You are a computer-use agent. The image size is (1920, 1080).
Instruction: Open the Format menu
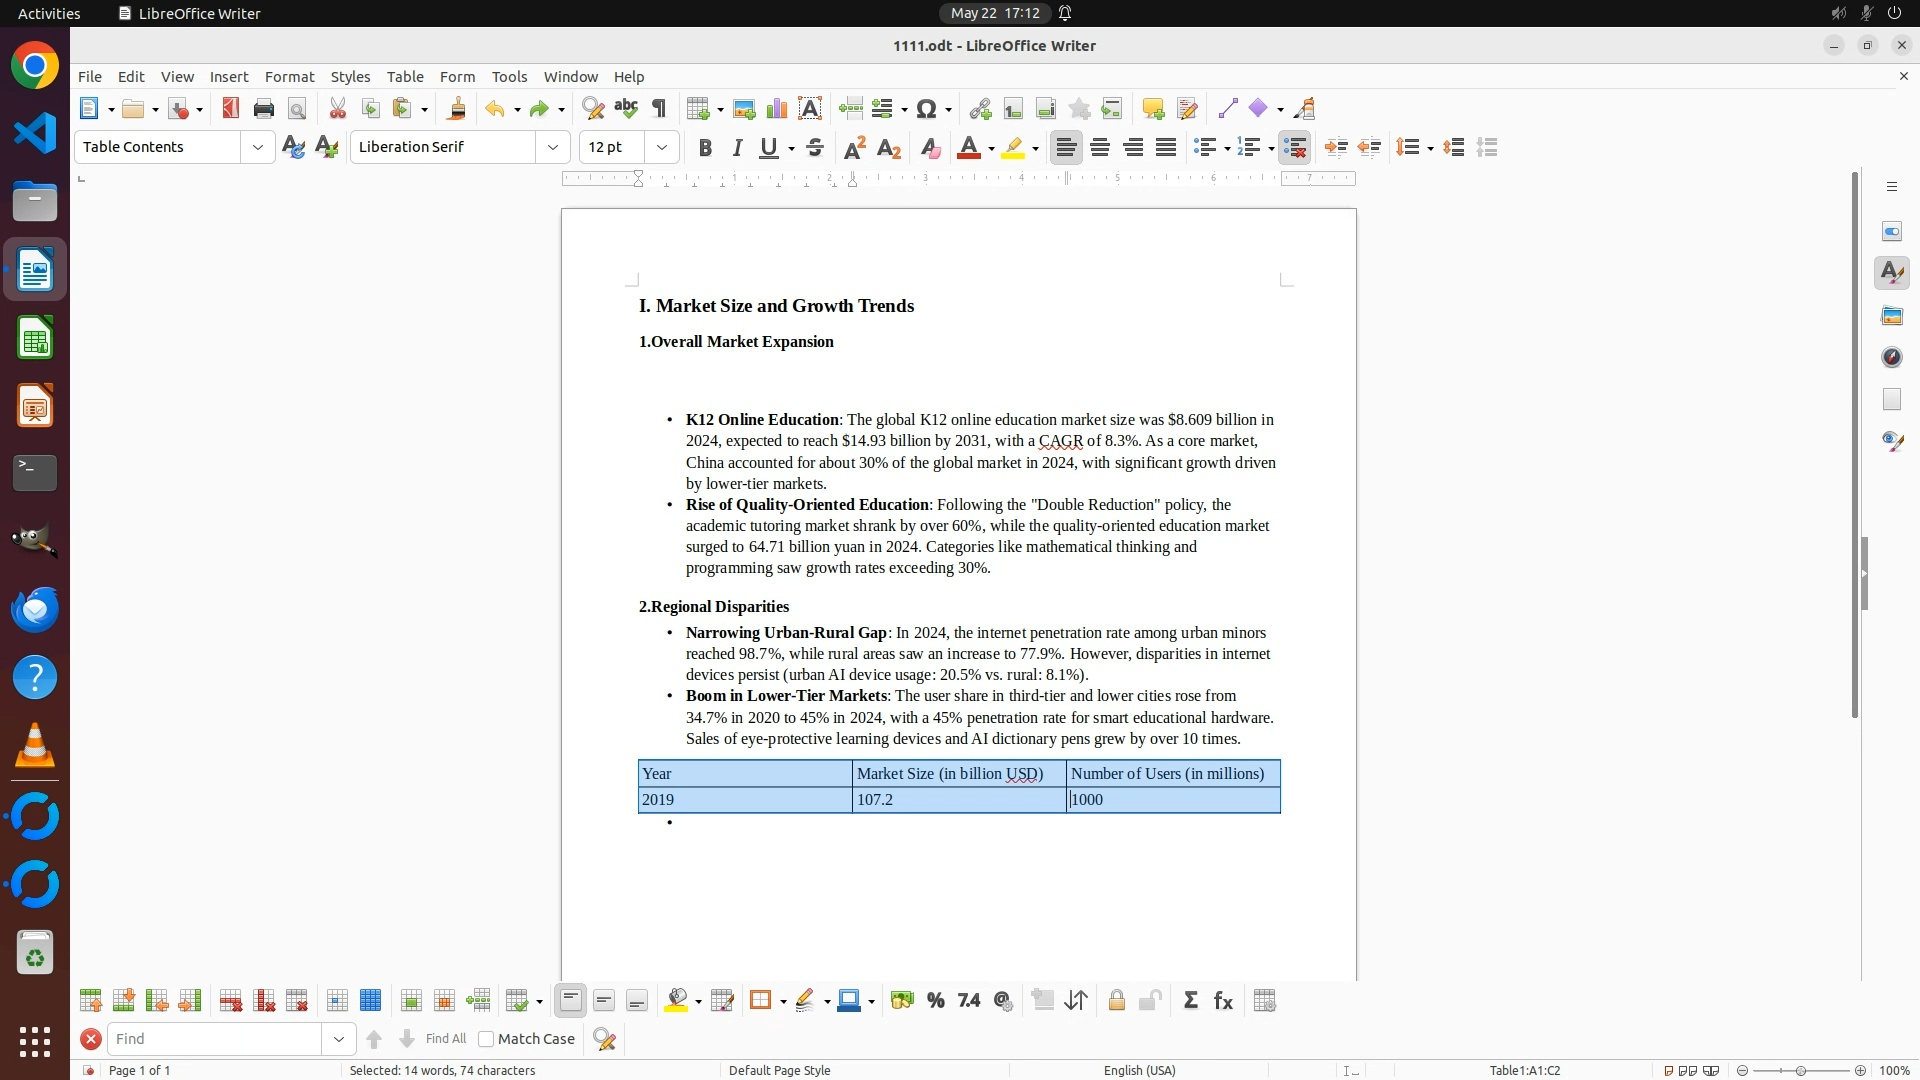tap(289, 76)
